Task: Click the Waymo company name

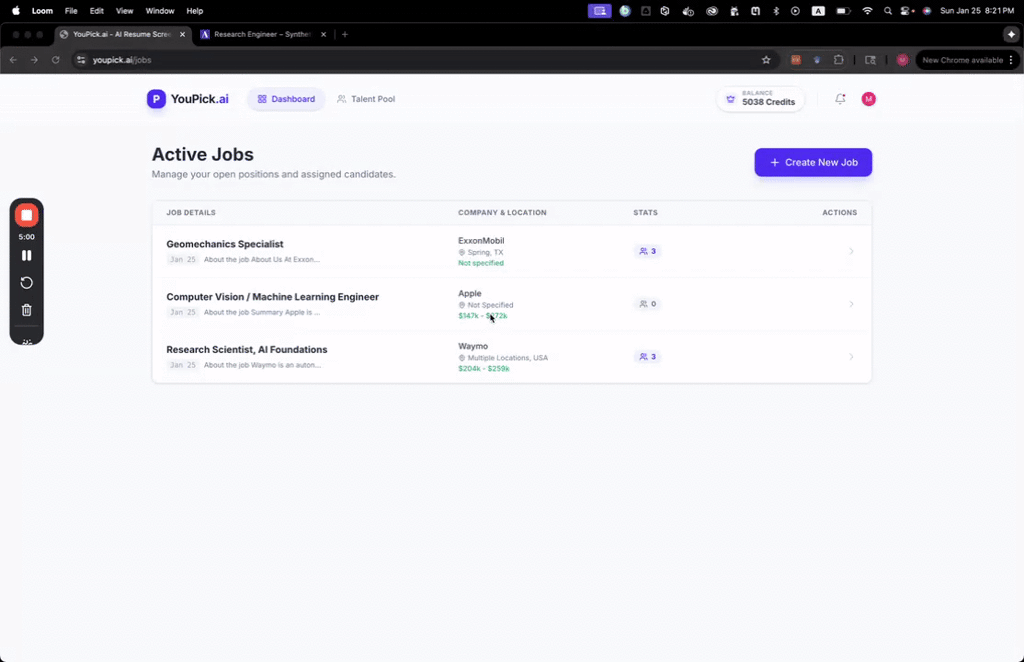Action: pyautogui.click(x=473, y=347)
